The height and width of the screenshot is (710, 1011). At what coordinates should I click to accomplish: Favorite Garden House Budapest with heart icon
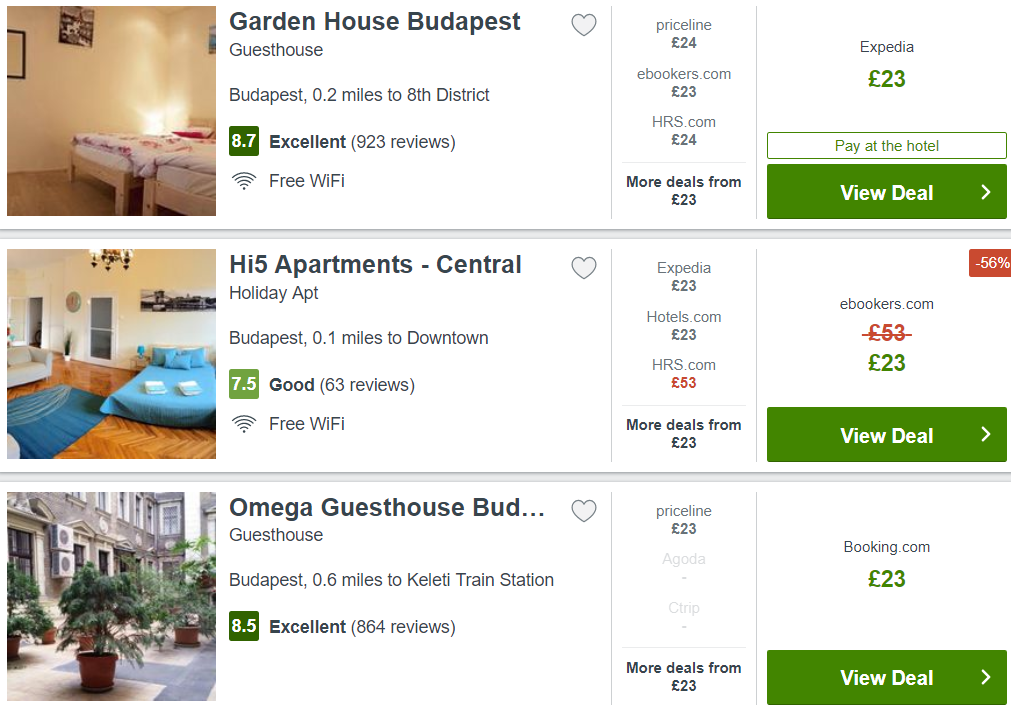pyautogui.click(x=584, y=25)
